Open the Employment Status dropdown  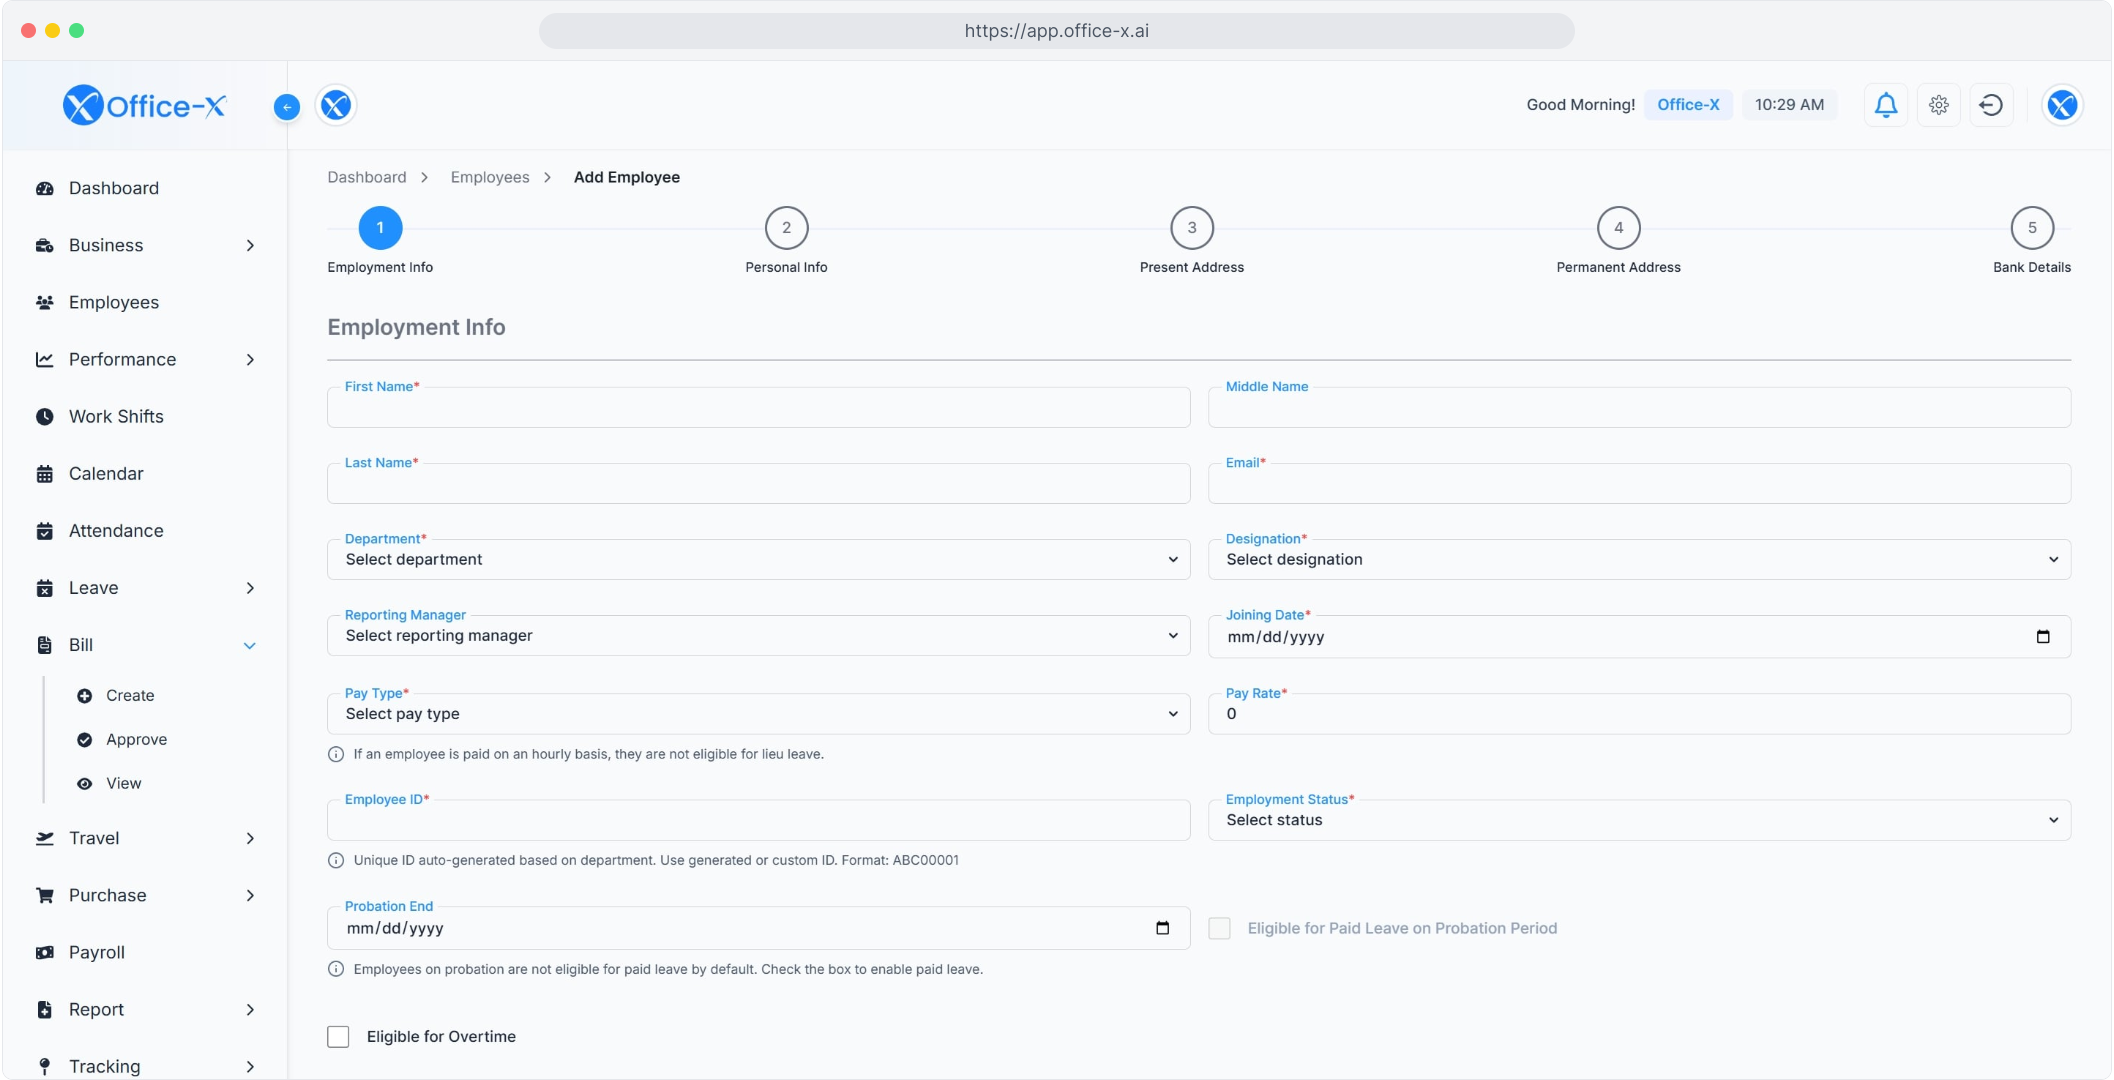pyautogui.click(x=1638, y=820)
